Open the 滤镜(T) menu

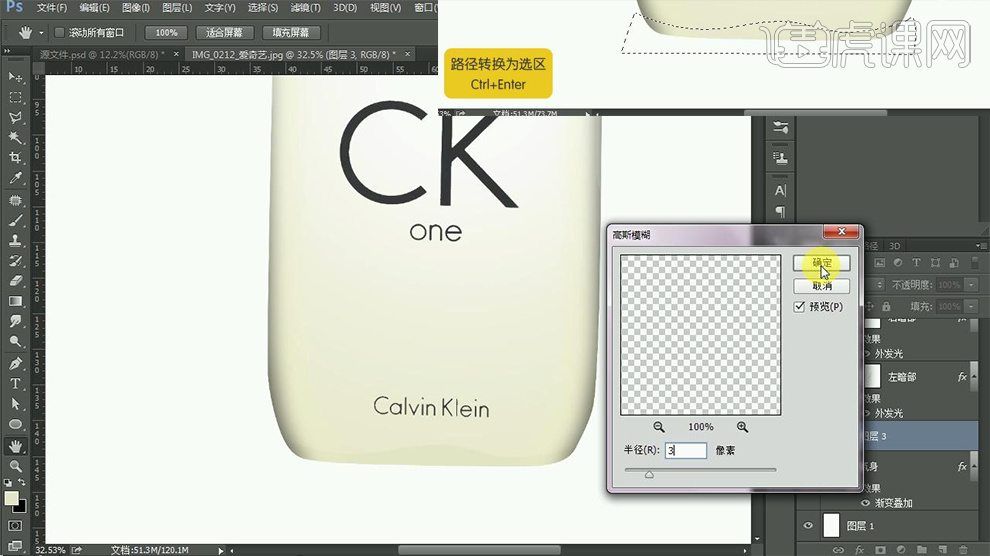click(x=306, y=8)
